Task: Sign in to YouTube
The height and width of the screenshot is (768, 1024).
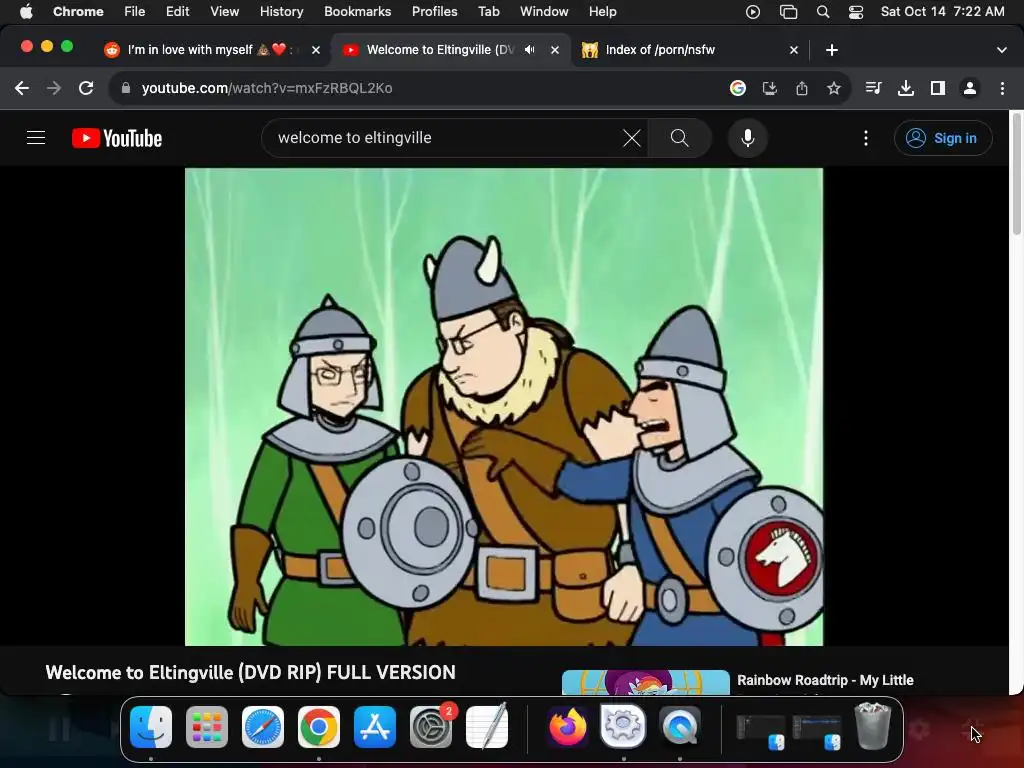Action: (x=943, y=138)
